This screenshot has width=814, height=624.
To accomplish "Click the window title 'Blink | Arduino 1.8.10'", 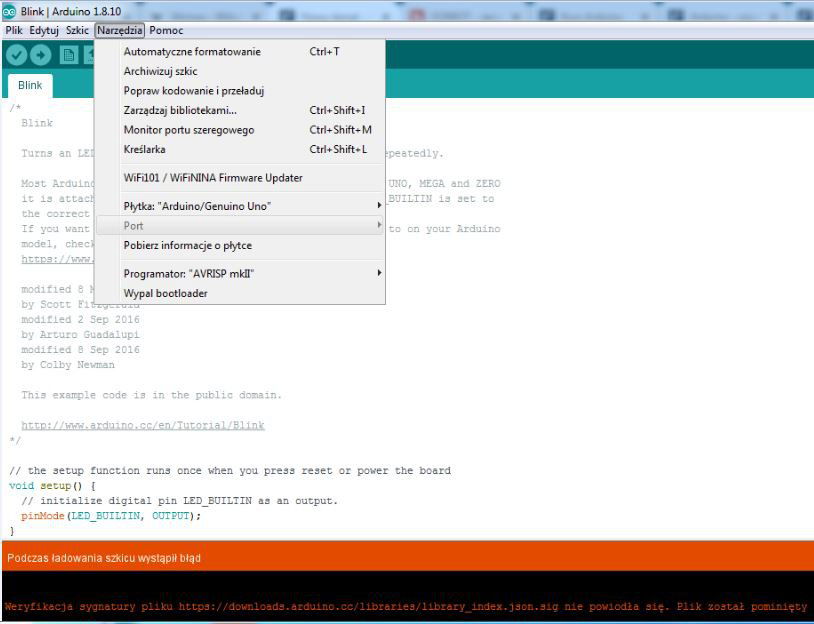I will tap(71, 11).
